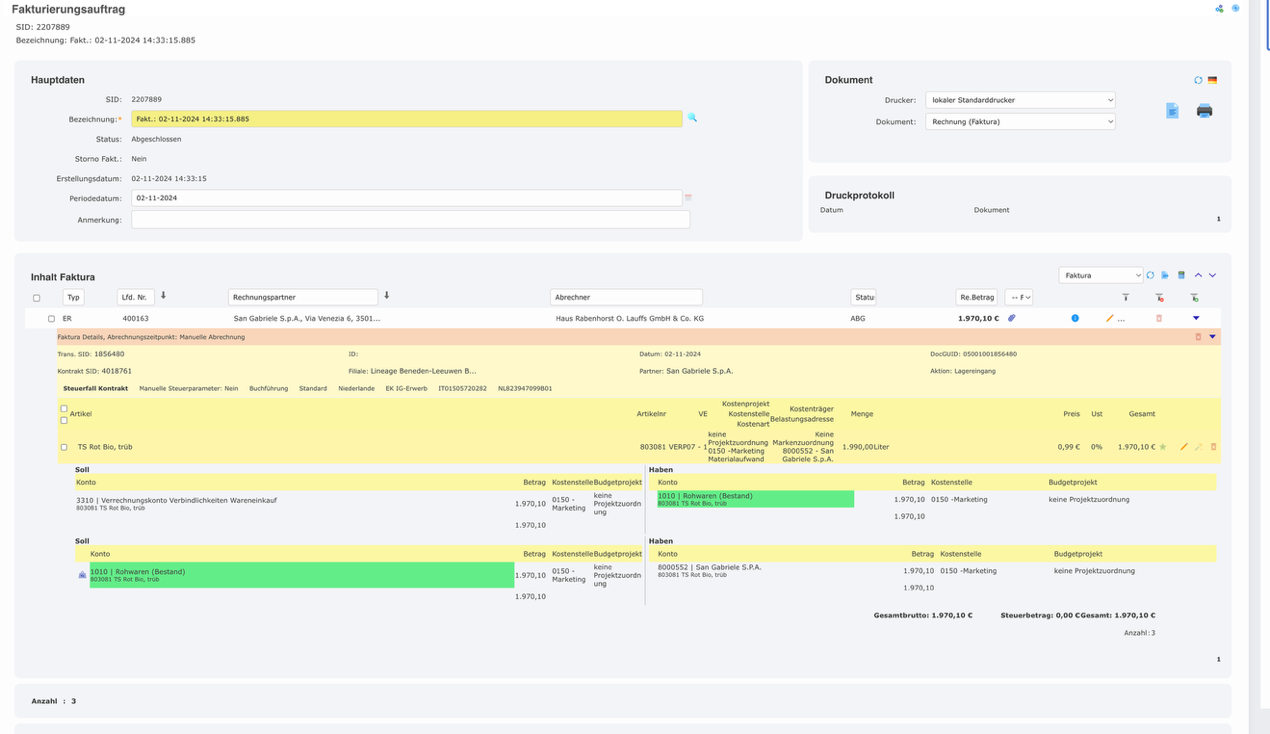The width and height of the screenshot is (1270, 734).
Task: Click the red trash icon on row 400163
Action: (1159, 318)
